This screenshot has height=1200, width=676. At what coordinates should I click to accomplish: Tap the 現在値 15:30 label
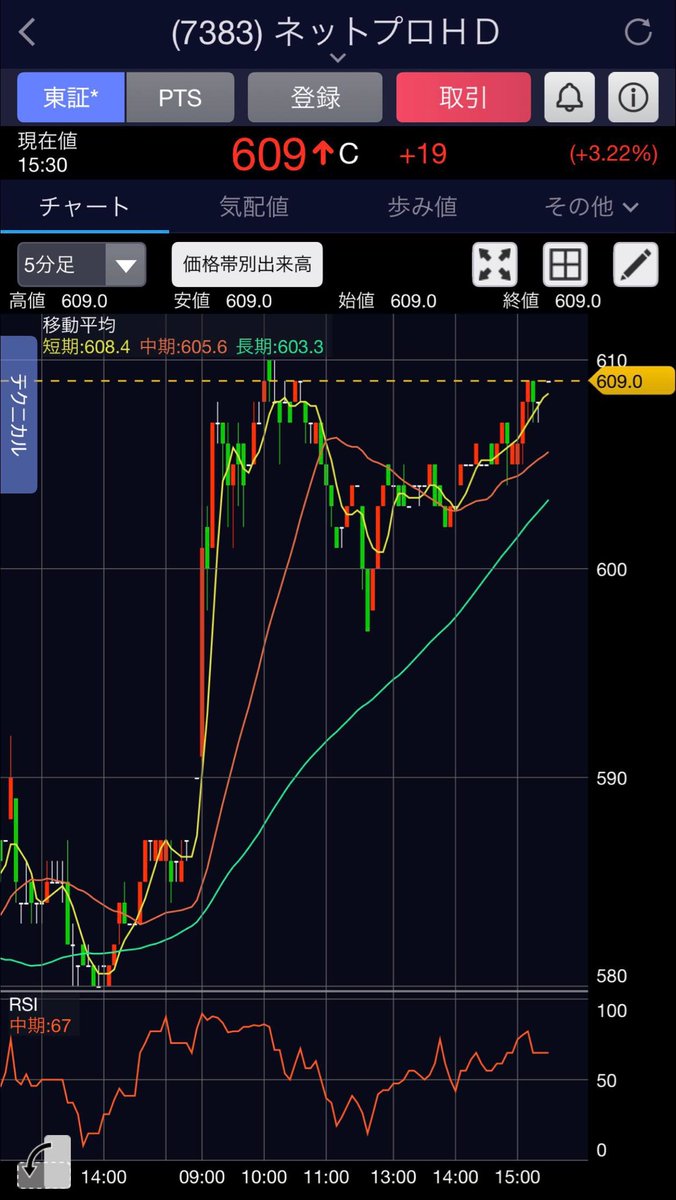point(47,152)
